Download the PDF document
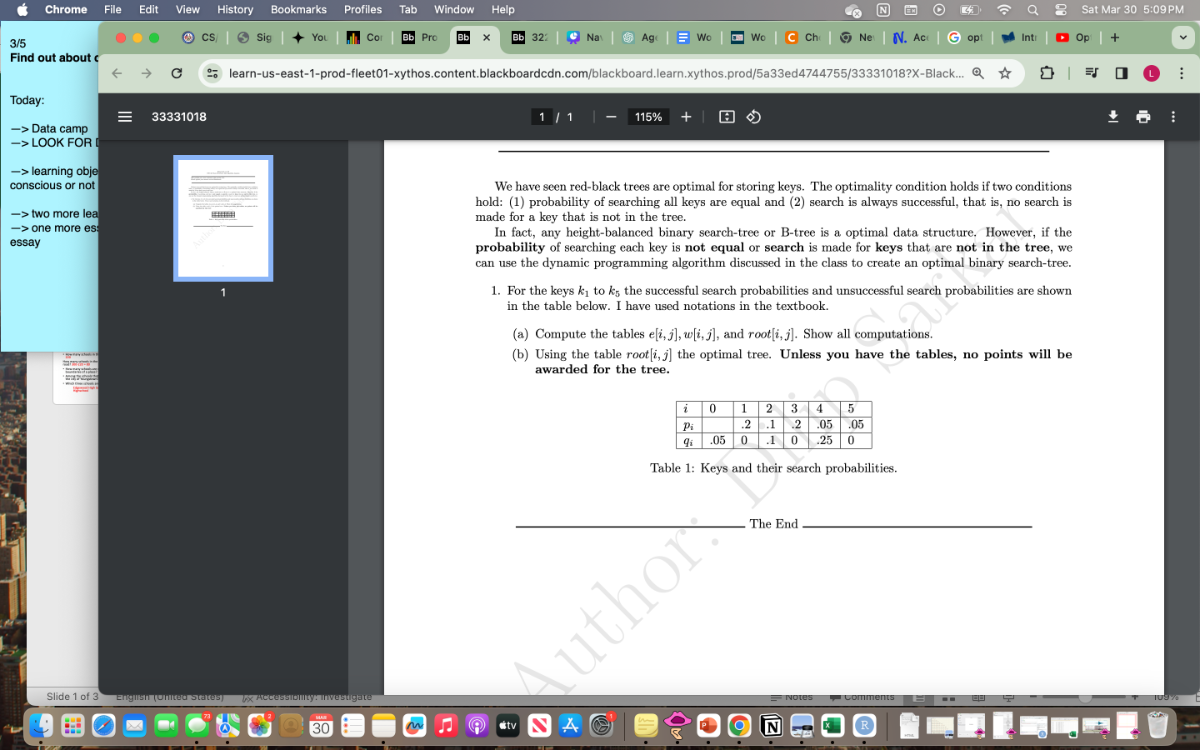 [x=1113, y=117]
